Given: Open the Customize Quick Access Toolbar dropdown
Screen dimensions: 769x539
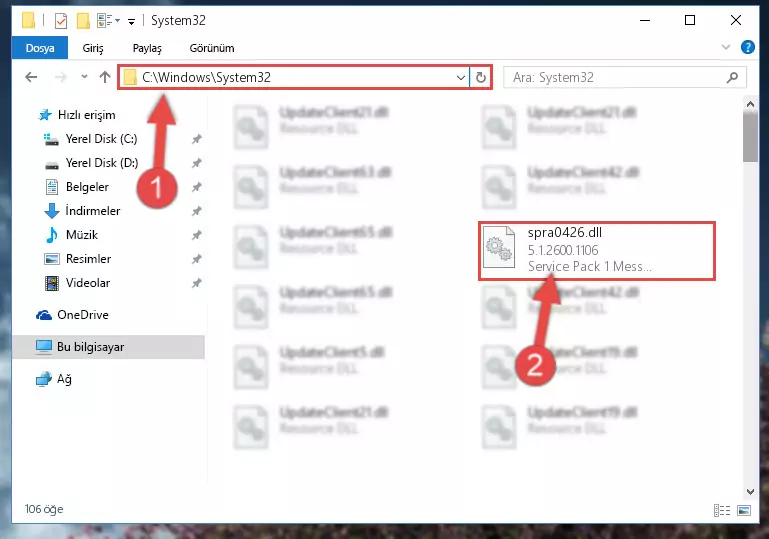Looking at the screenshot, I should click(131, 21).
